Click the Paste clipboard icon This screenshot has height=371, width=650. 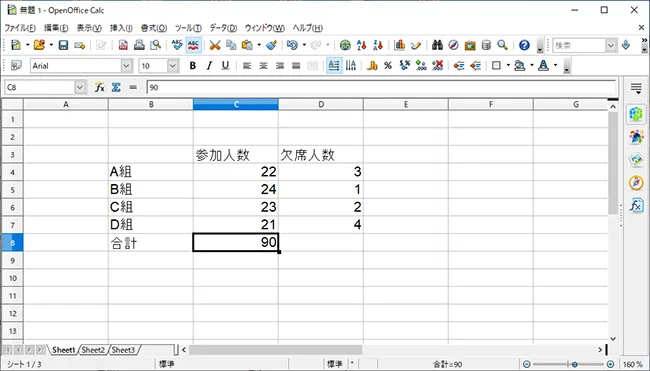click(247, 45)
